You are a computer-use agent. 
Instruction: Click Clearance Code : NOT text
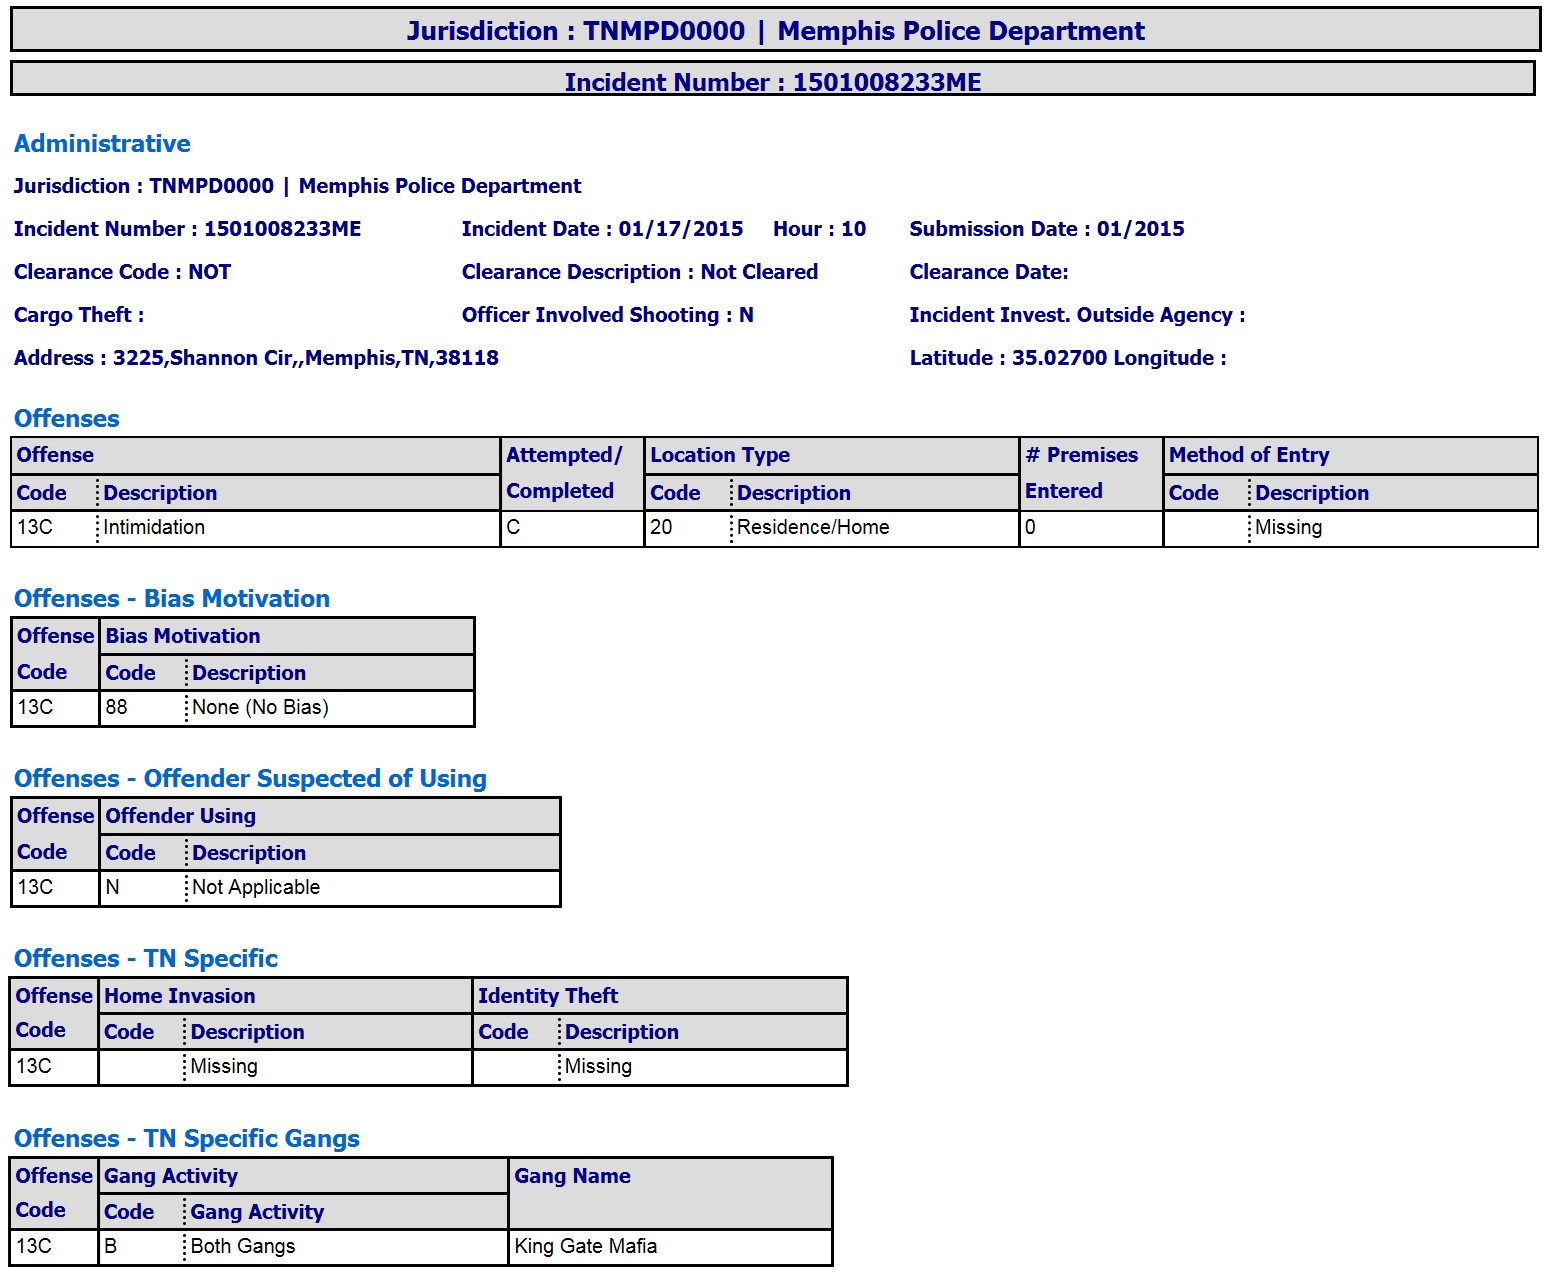[122, 272]
